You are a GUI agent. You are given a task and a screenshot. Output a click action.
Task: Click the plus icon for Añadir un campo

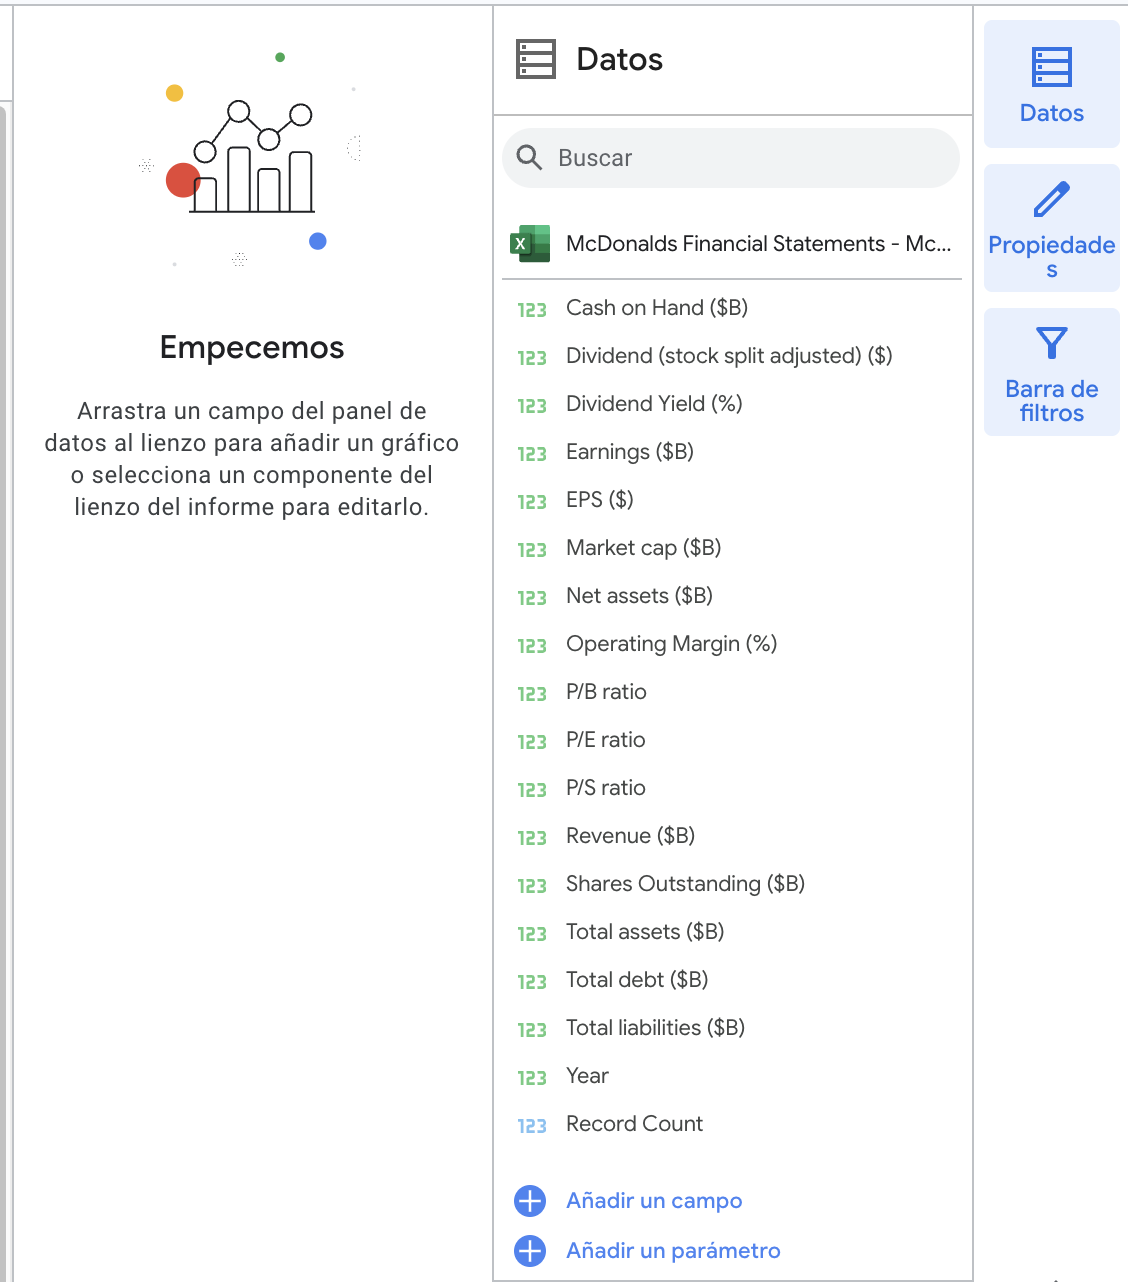(x=530, y=1201)
